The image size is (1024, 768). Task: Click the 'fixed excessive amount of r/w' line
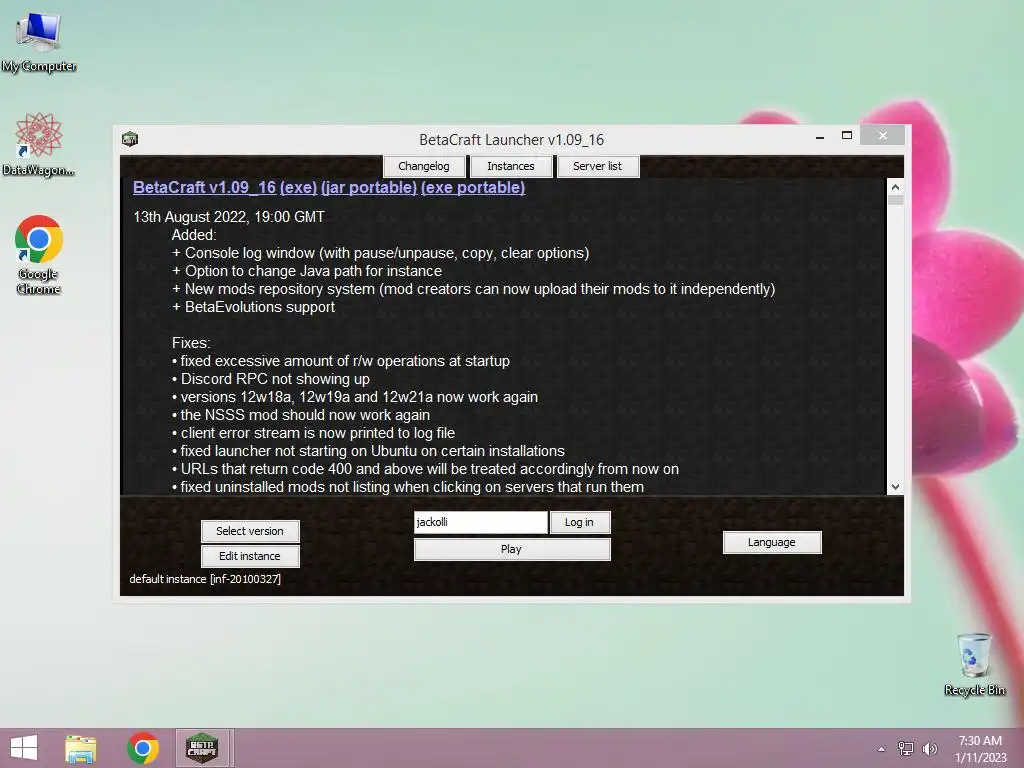pyautogui.click(x=341, y=361)
